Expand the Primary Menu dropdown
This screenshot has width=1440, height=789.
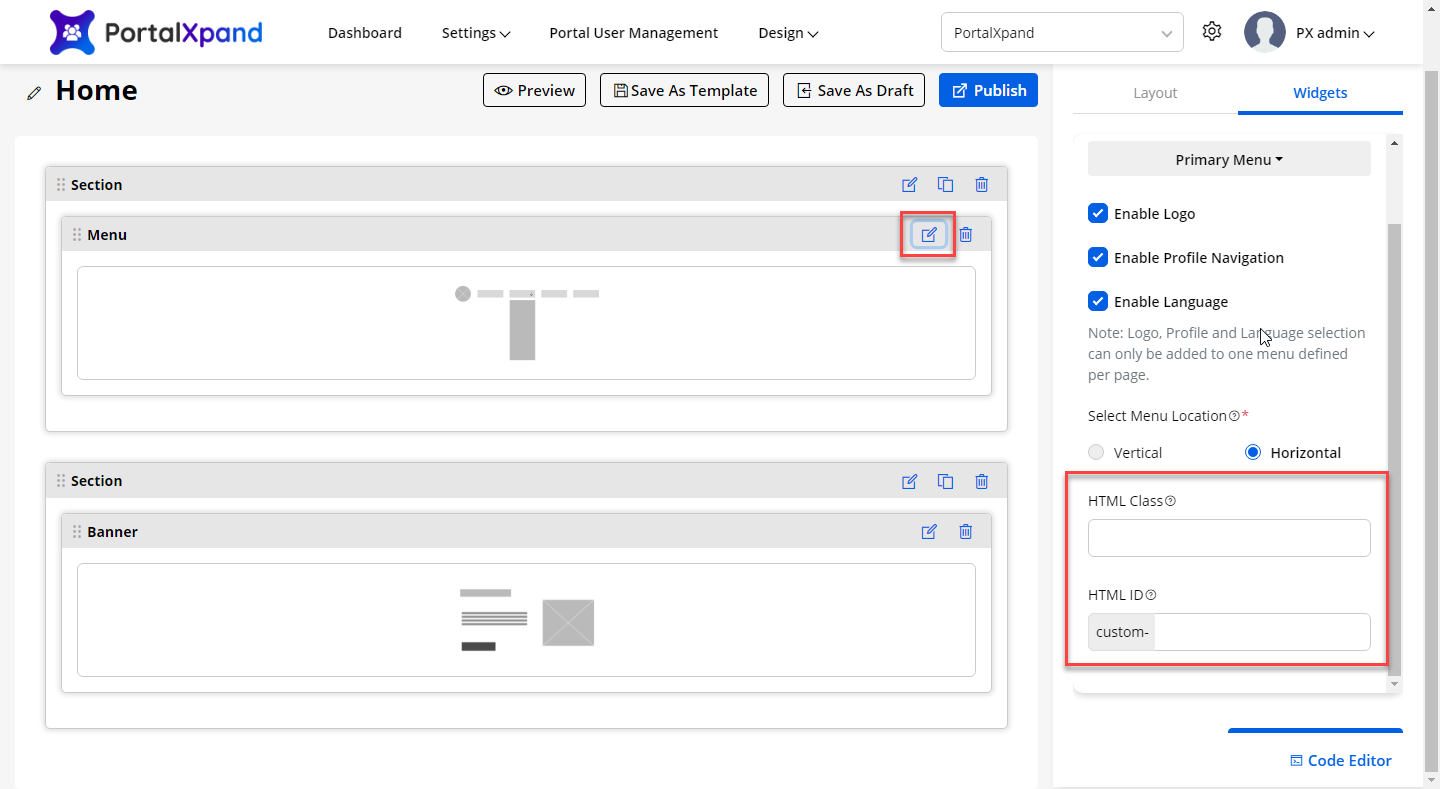(x=1229, y=159)
